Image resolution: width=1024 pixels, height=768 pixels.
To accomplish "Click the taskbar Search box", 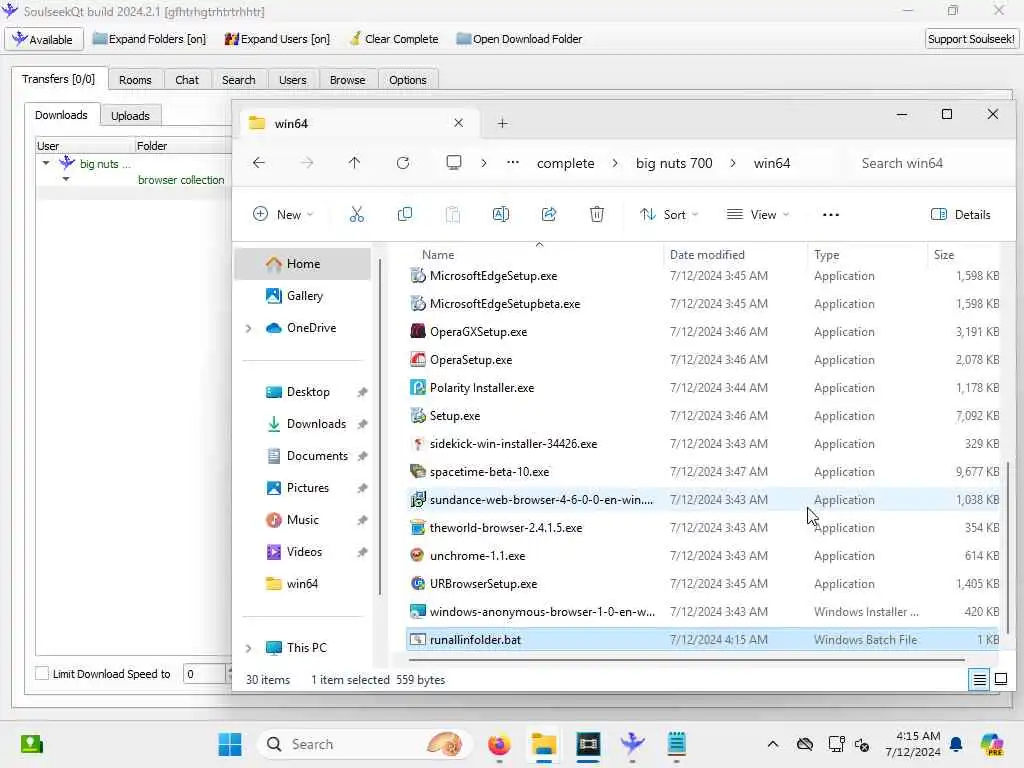I will coord(365,744).
